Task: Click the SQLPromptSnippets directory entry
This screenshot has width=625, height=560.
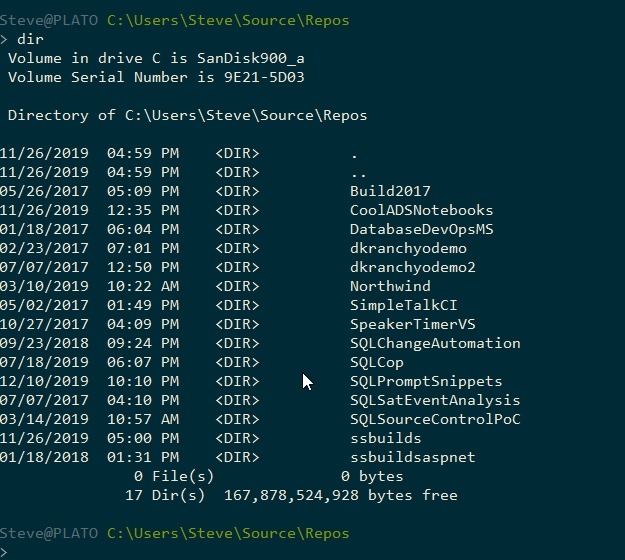Action: [425, 381]
